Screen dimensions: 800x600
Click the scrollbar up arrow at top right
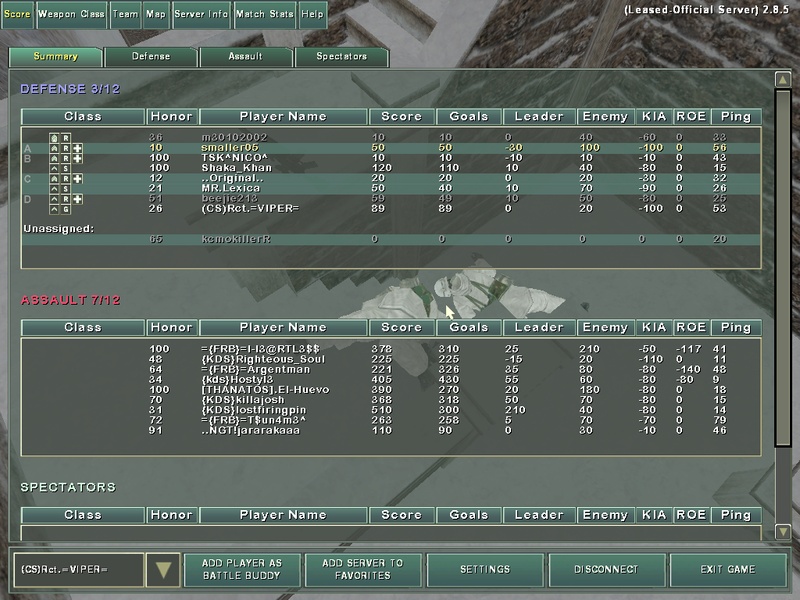[783, 80]
